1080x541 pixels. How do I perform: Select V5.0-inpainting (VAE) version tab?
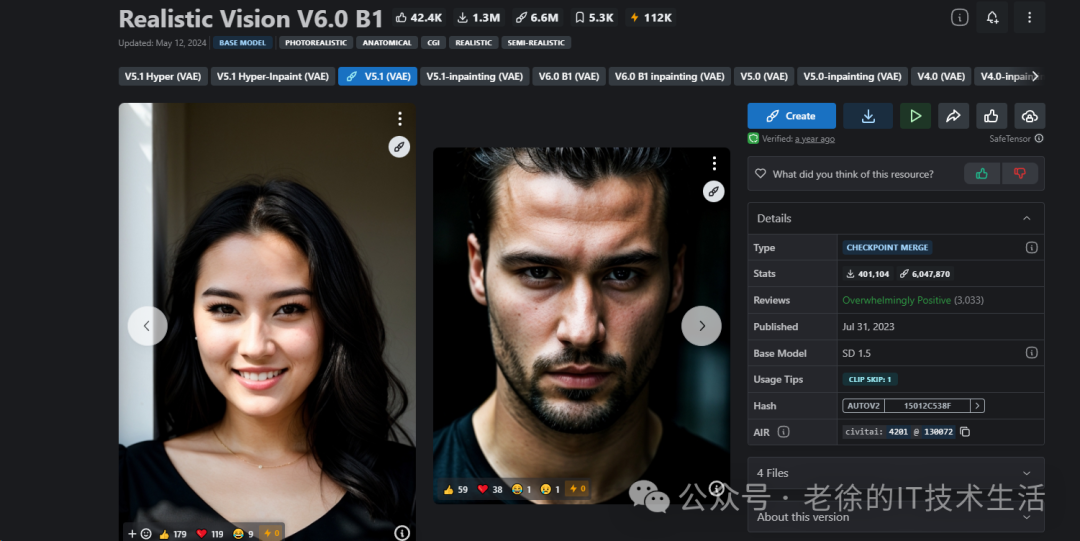(852, 76)
